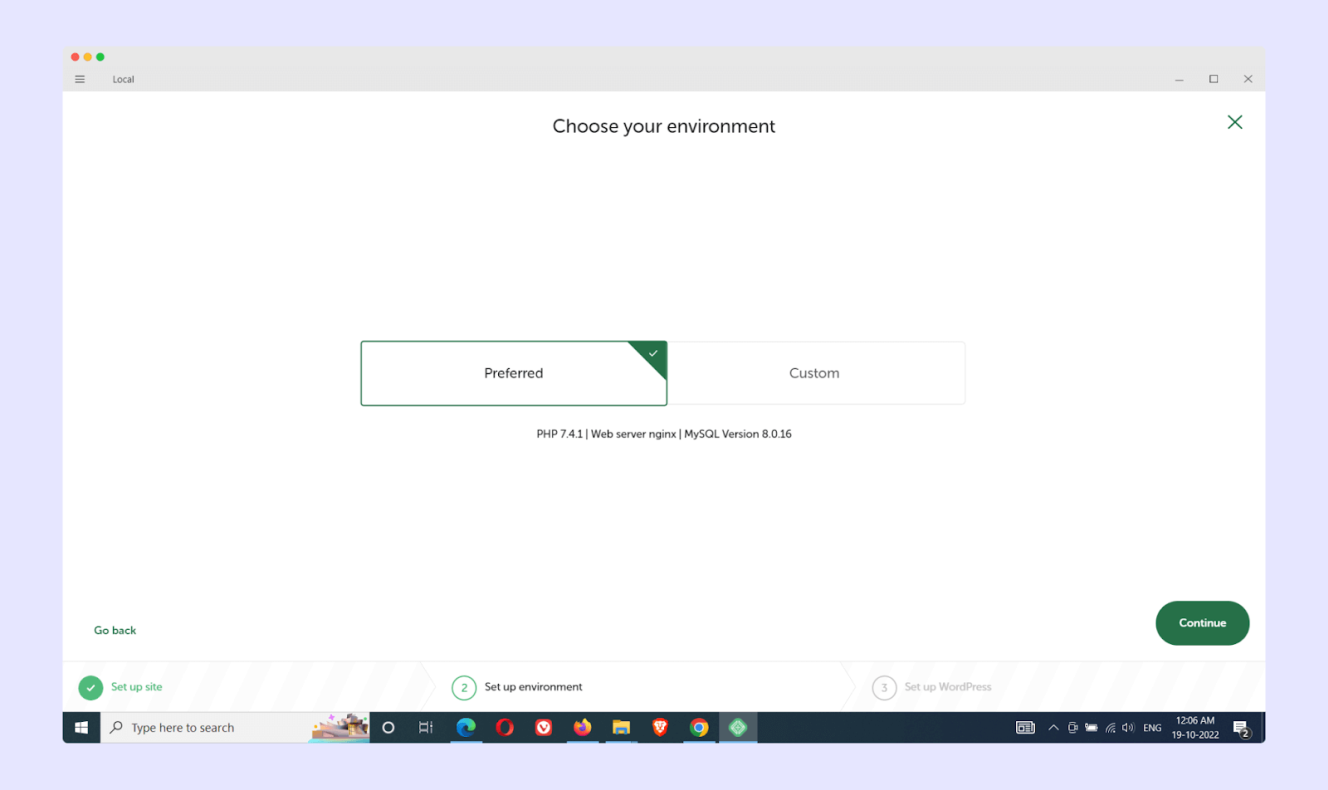Launch Brave browser from the taskbar

660,727
